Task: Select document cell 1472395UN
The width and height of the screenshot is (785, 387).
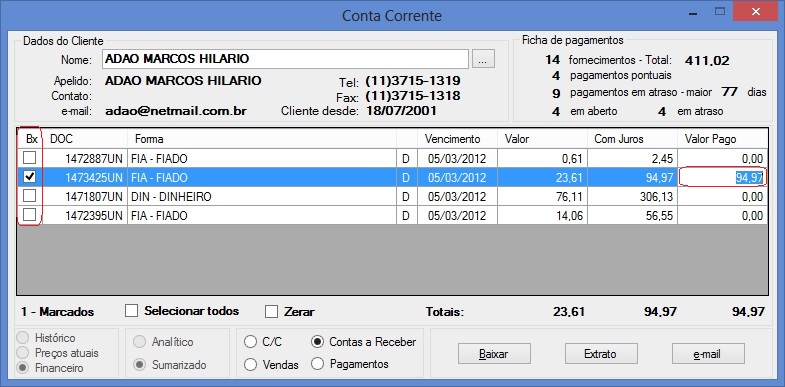Action: coord(86,216)
